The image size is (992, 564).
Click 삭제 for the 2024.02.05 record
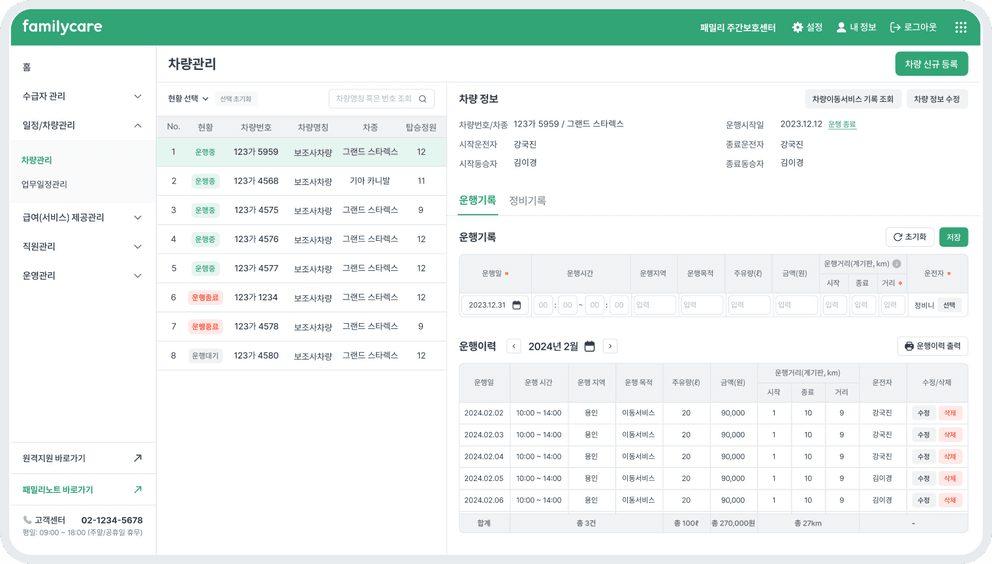click(x=950, y=478)
